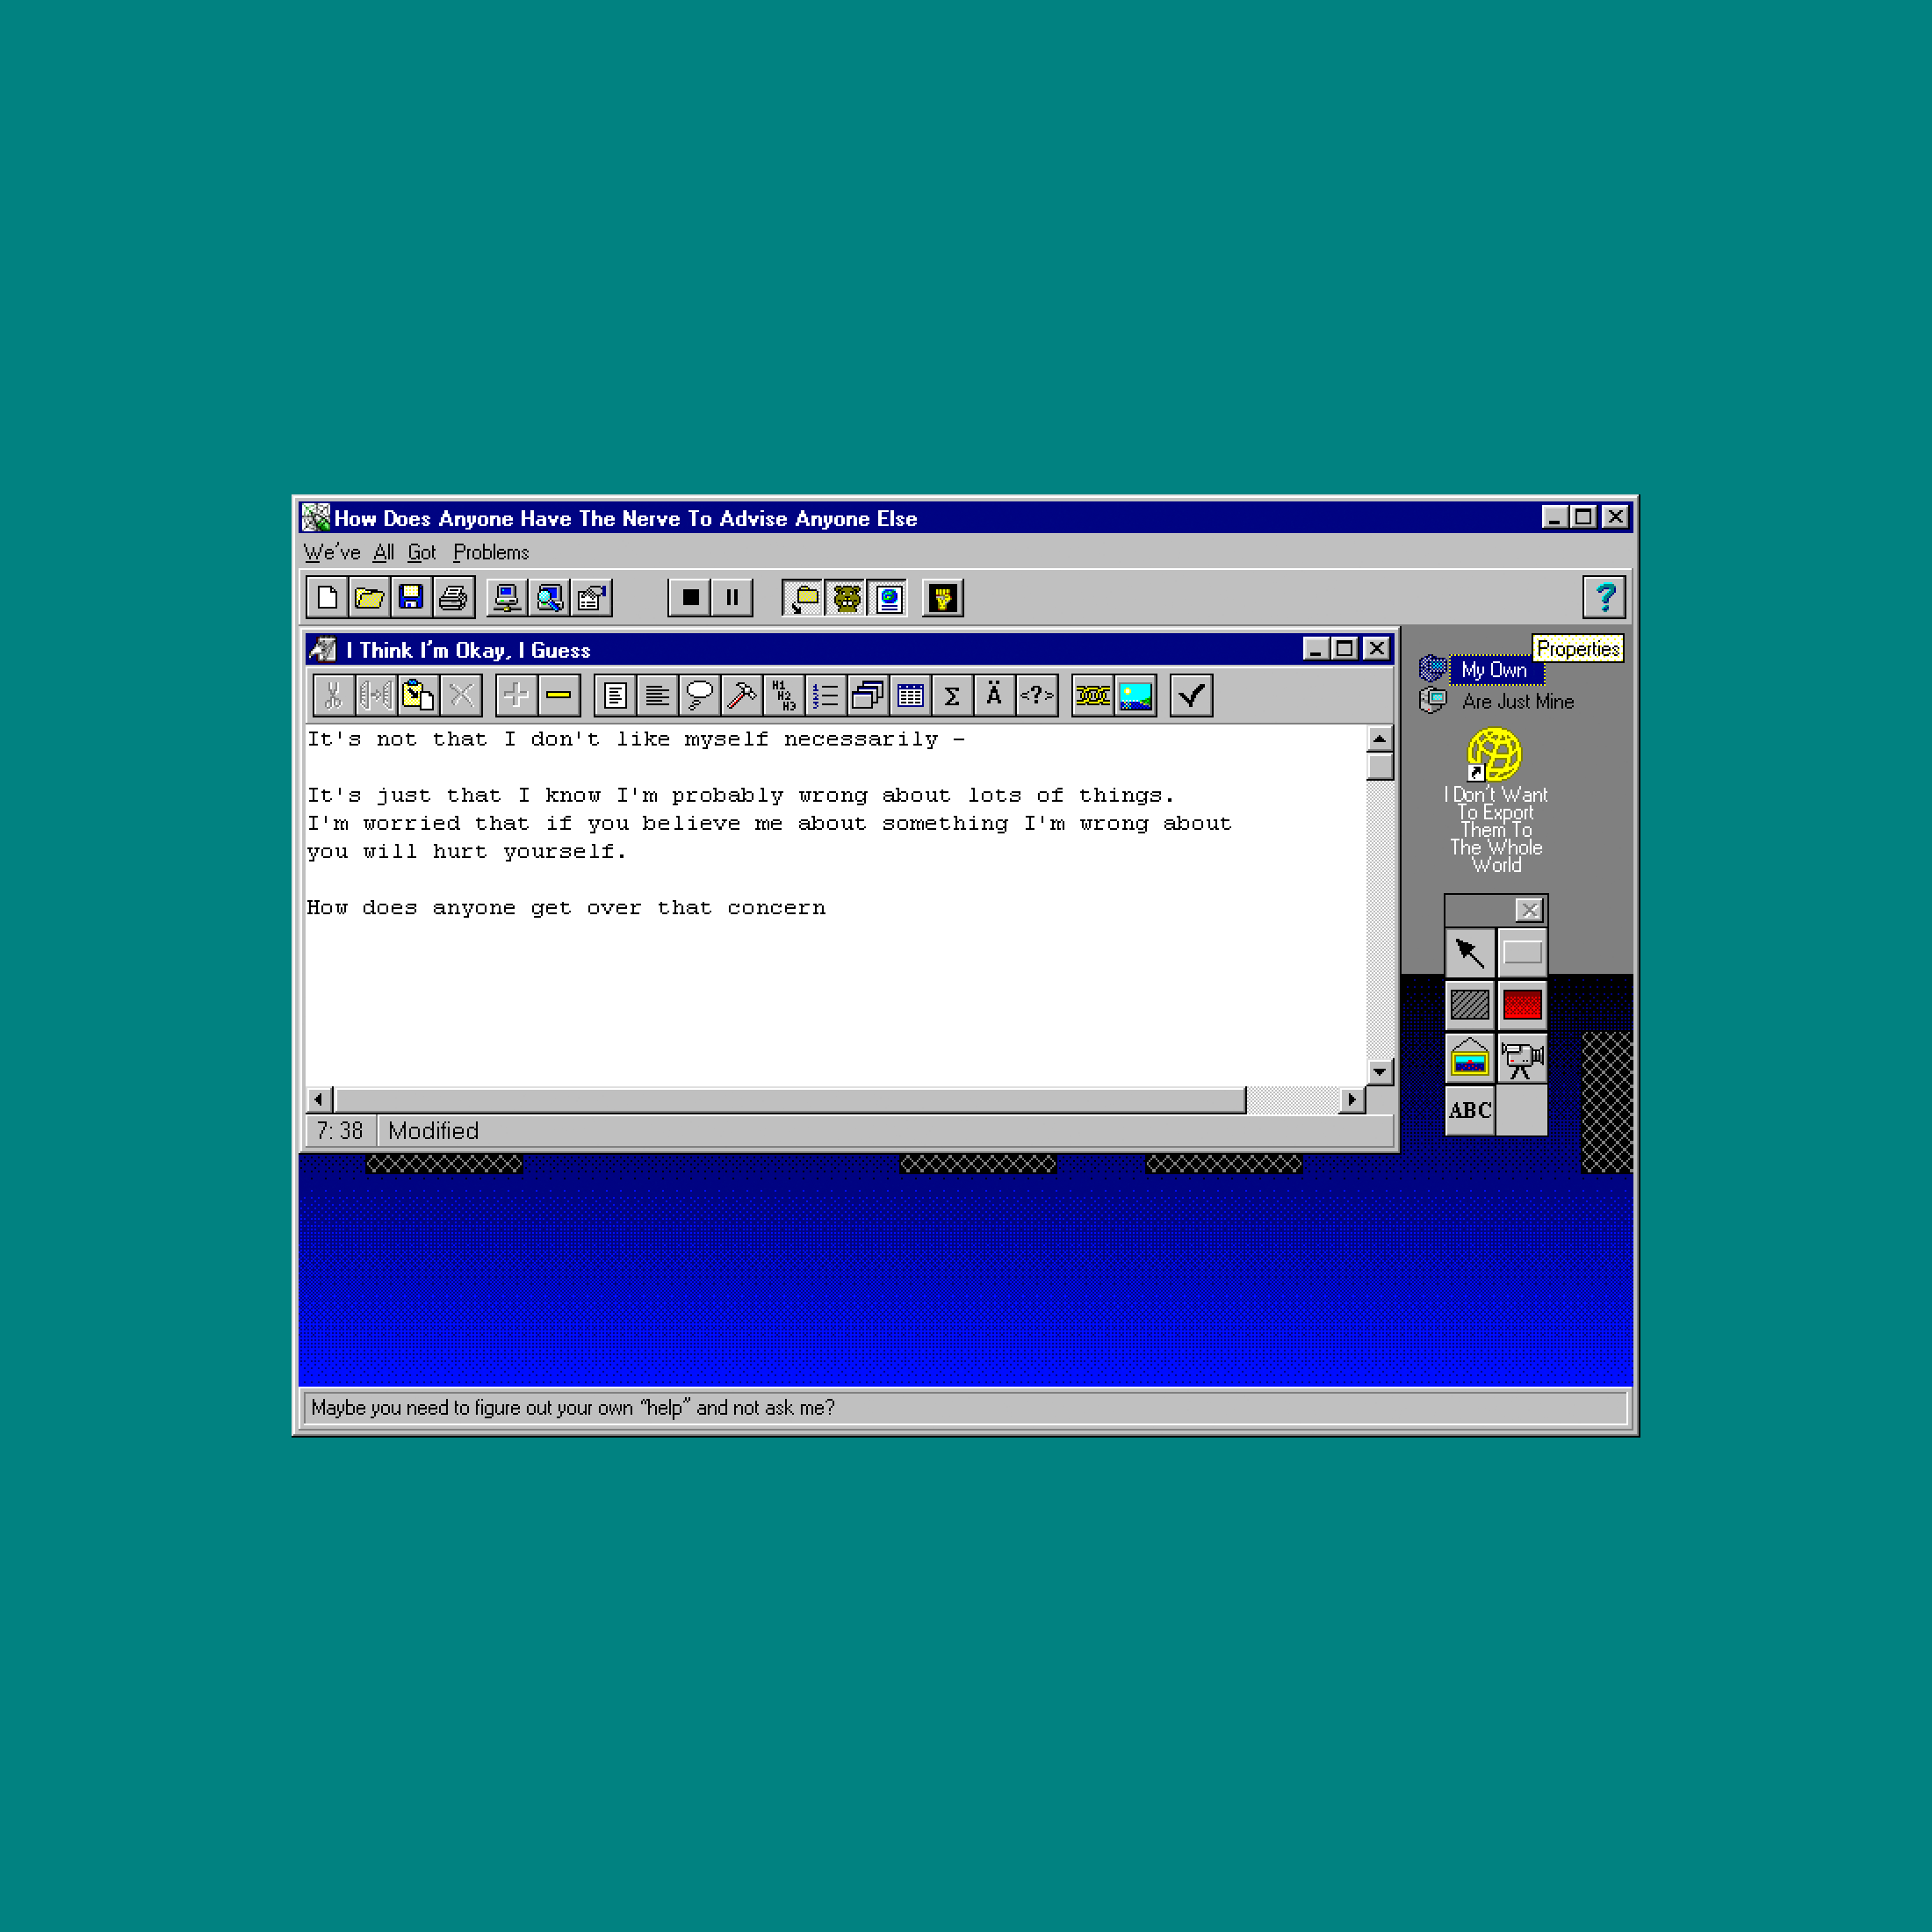Click the horizontal scrollbar left arrow
This screenshot has height=1932, width=1932.
319,1100
